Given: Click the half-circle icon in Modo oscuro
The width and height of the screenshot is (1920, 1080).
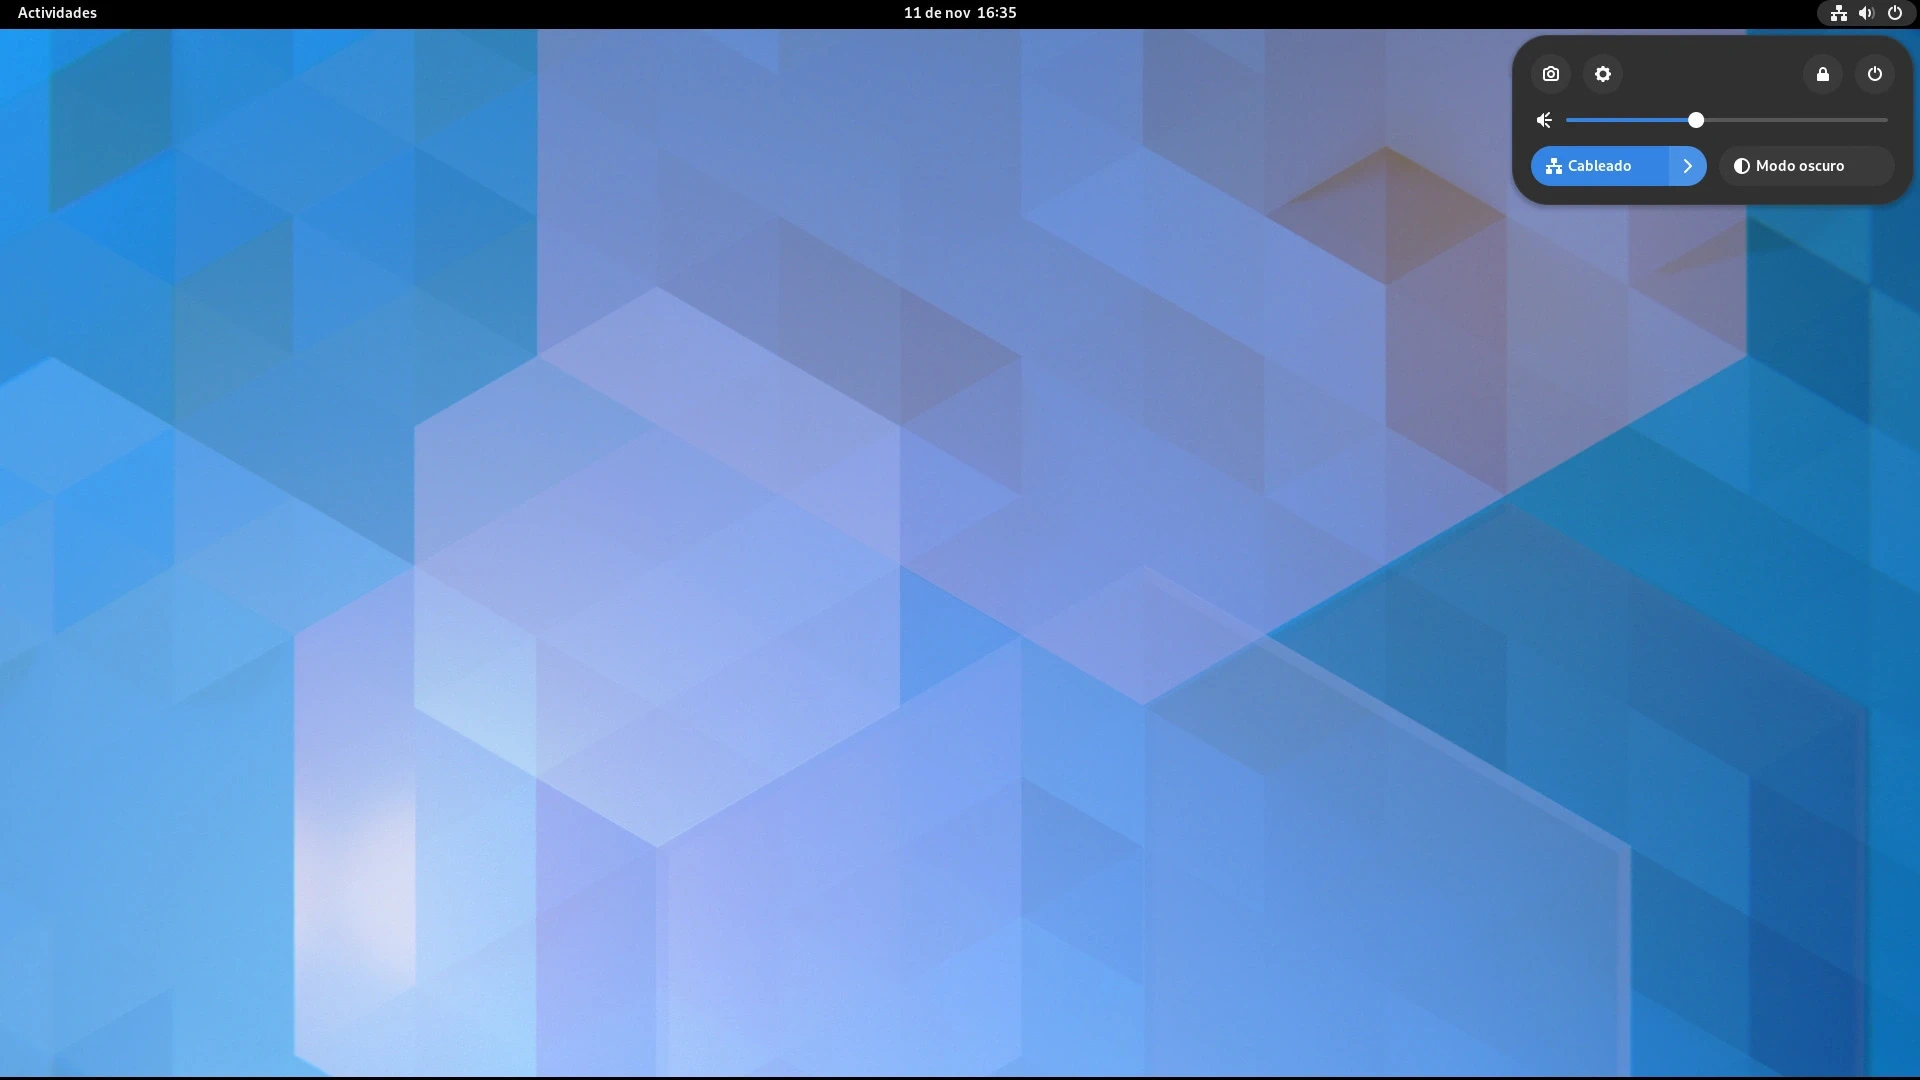Looking at the screenshot, I should pyautogui.click(x=1741, y=166).
